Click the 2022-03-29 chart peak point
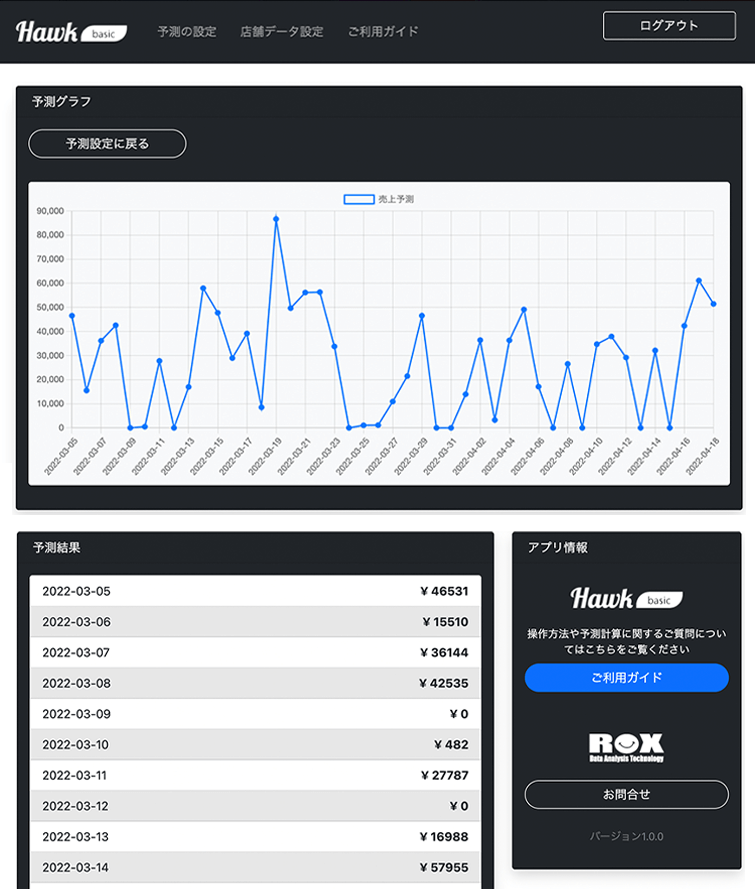This screenshot has height=889, width=755. tap(422, 316)
